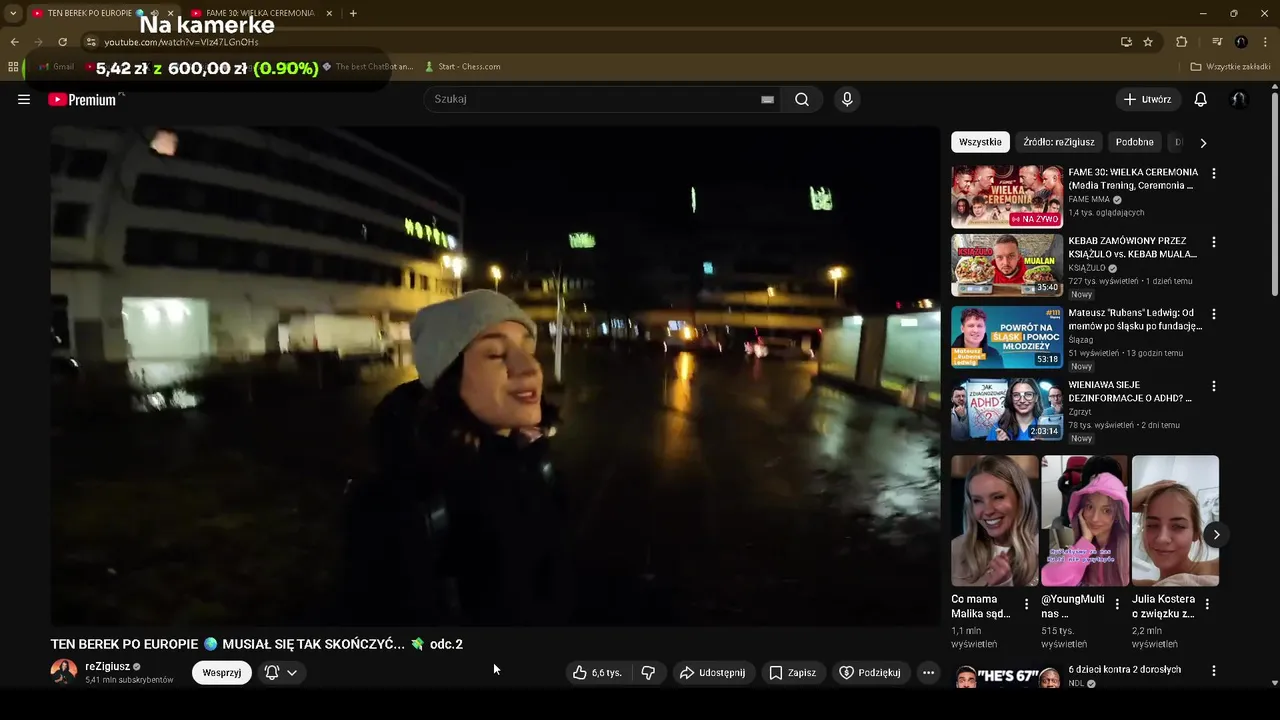This screenshot has height=720, width=1280.
Task: Open the notifications bell in header
Action: 1201,99
